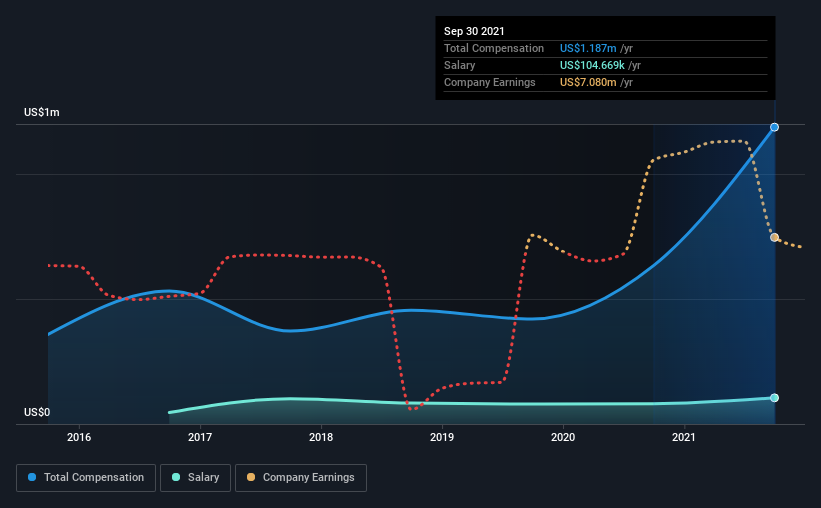Click the 2016 axis label

pos(79,437)
